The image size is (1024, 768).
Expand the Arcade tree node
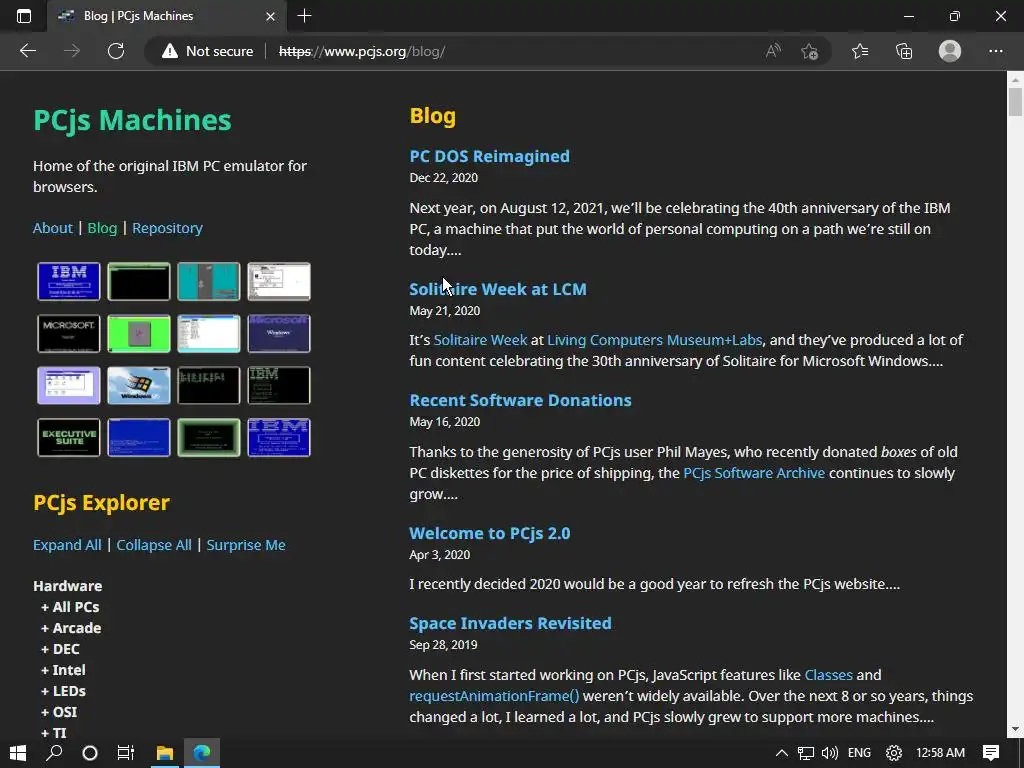[x=71, y=628]
